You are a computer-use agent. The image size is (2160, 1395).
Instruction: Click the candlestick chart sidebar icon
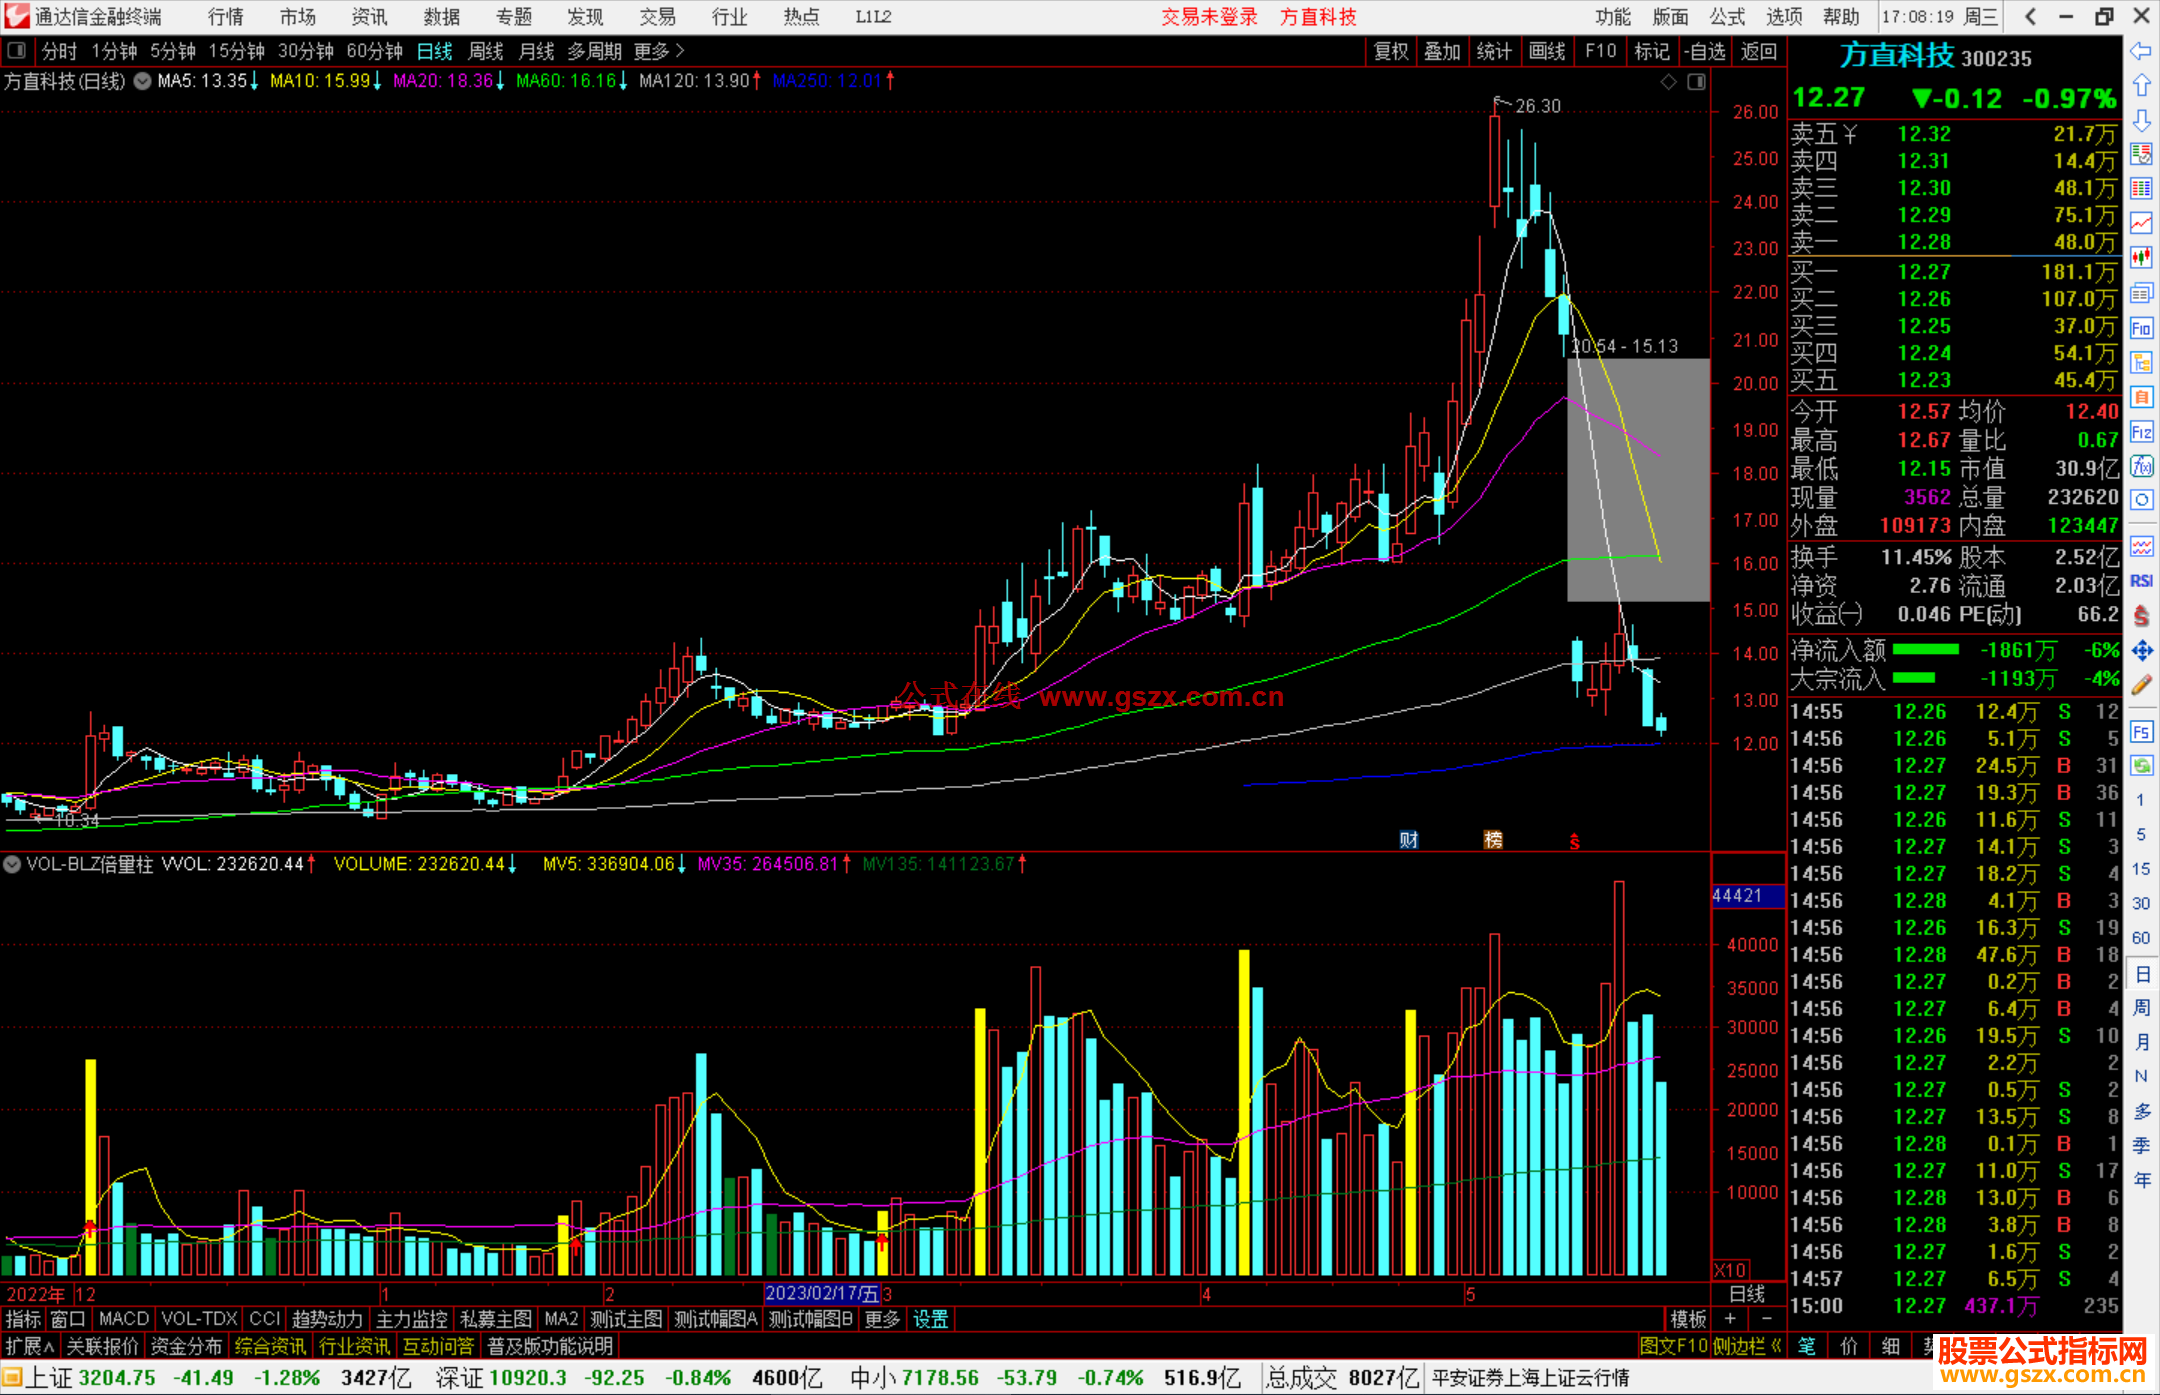(2141, 258)
